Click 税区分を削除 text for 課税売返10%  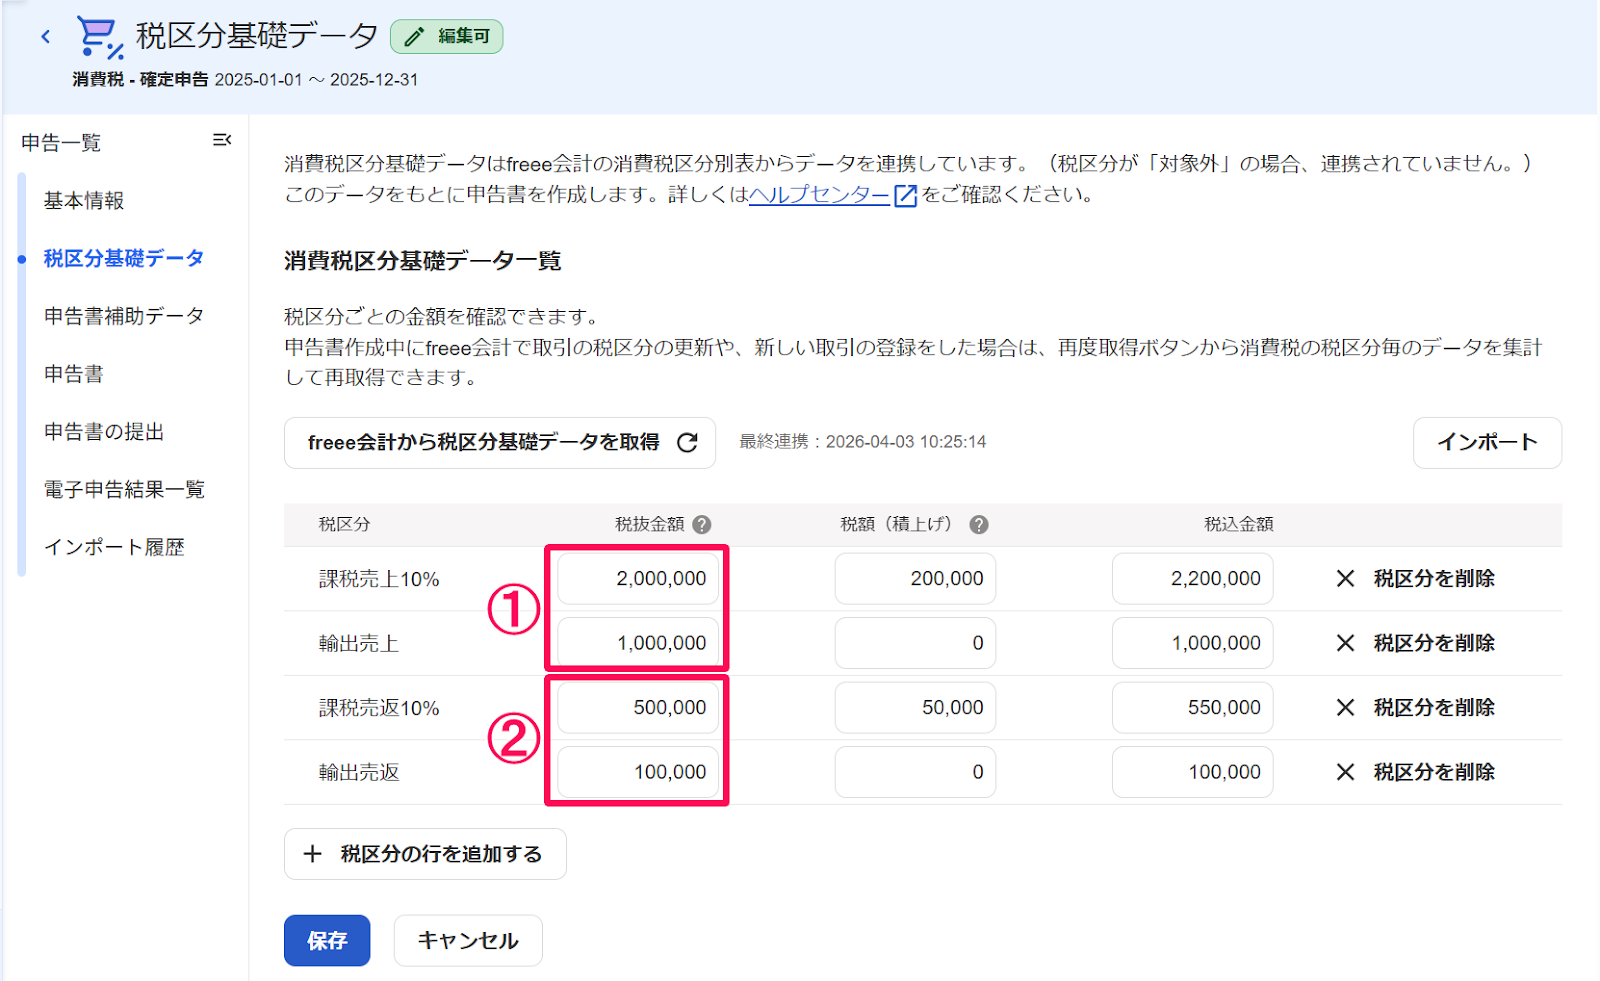coord(1434,708)
